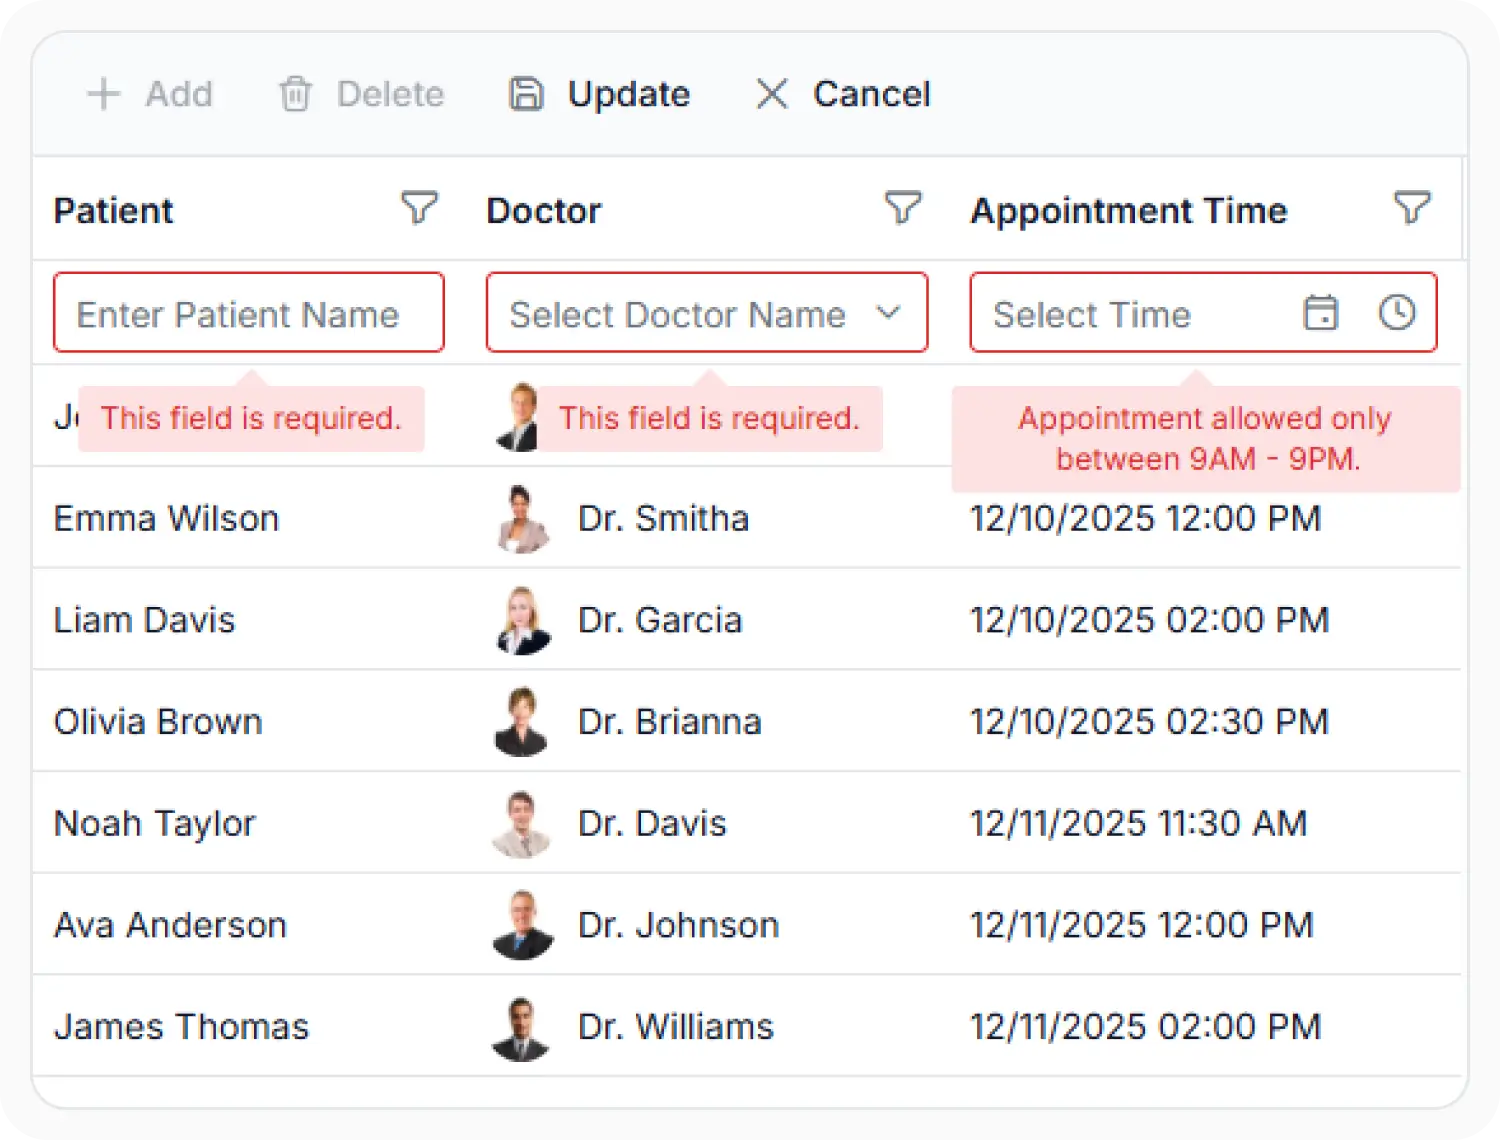
Task: Click the Enter Patient Name field
Action: tap(249, 313)
